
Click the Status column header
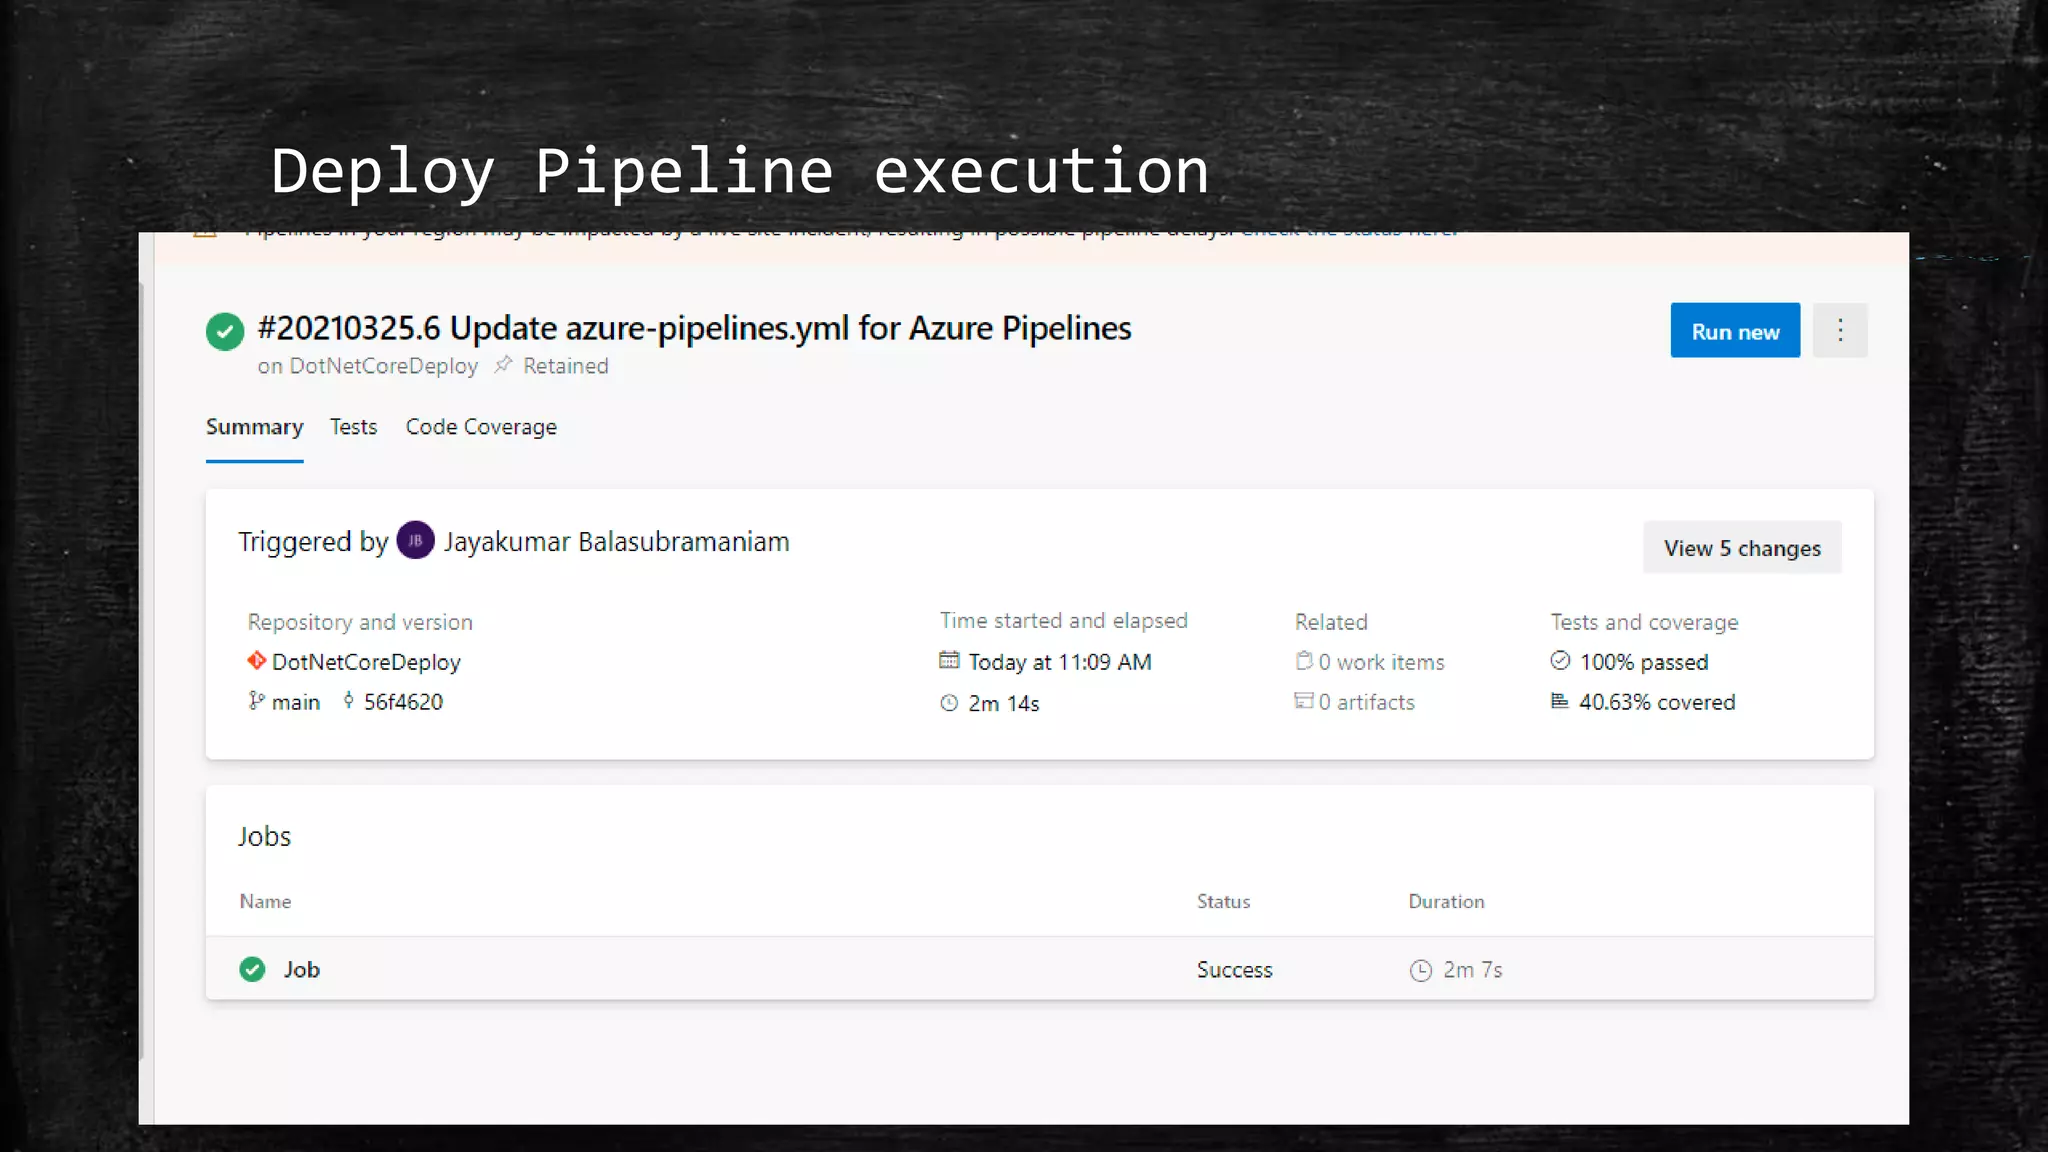click(x=1223, y=901)
